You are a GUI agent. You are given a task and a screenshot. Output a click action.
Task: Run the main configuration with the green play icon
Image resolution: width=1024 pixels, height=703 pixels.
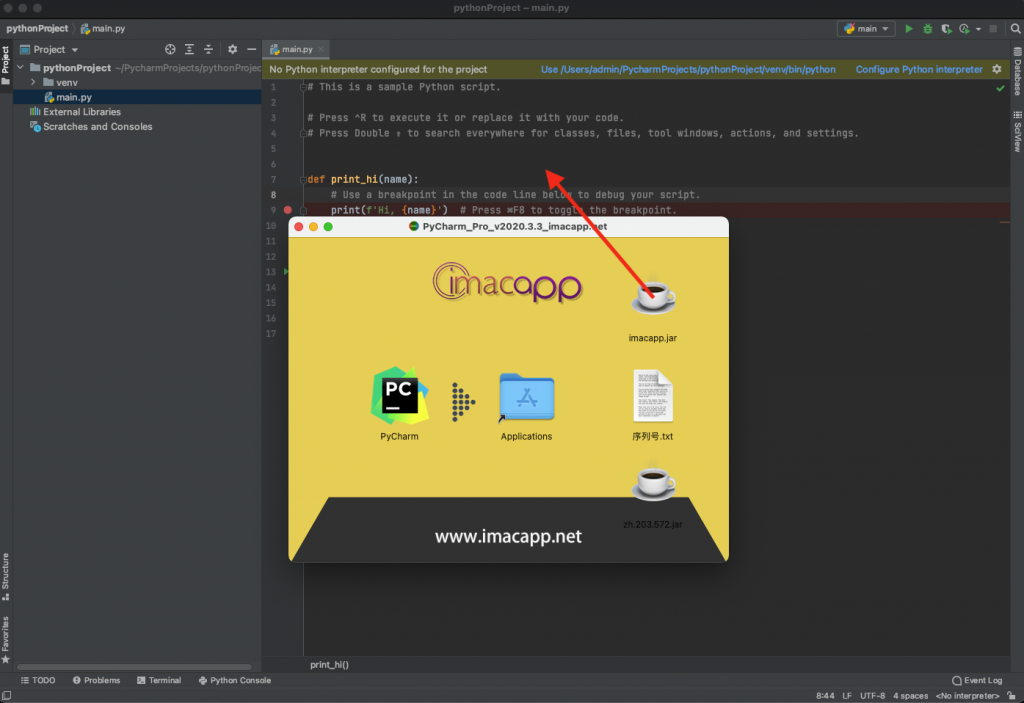point(908,29)
